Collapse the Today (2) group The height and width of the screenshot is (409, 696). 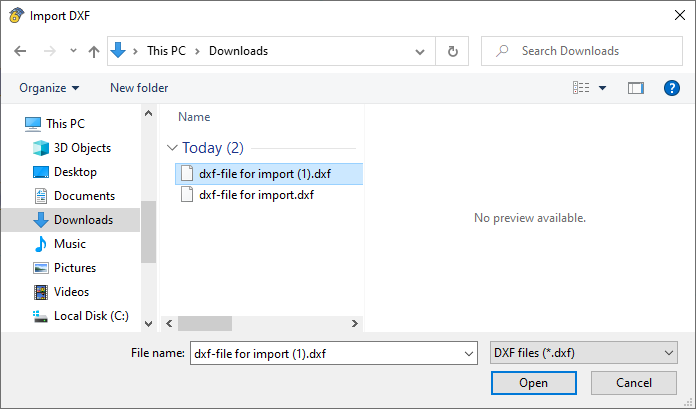pyautogui.click(x=172, y=148)
